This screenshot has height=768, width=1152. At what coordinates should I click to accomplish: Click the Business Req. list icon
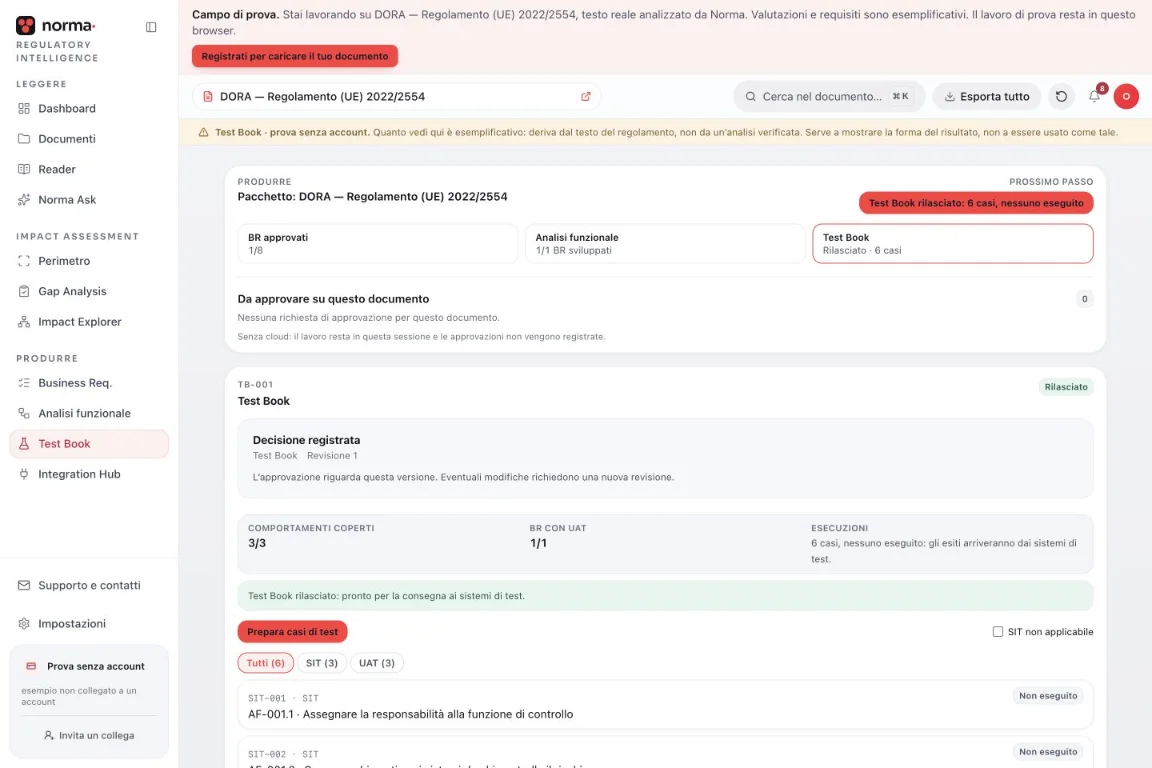(24, 383)
